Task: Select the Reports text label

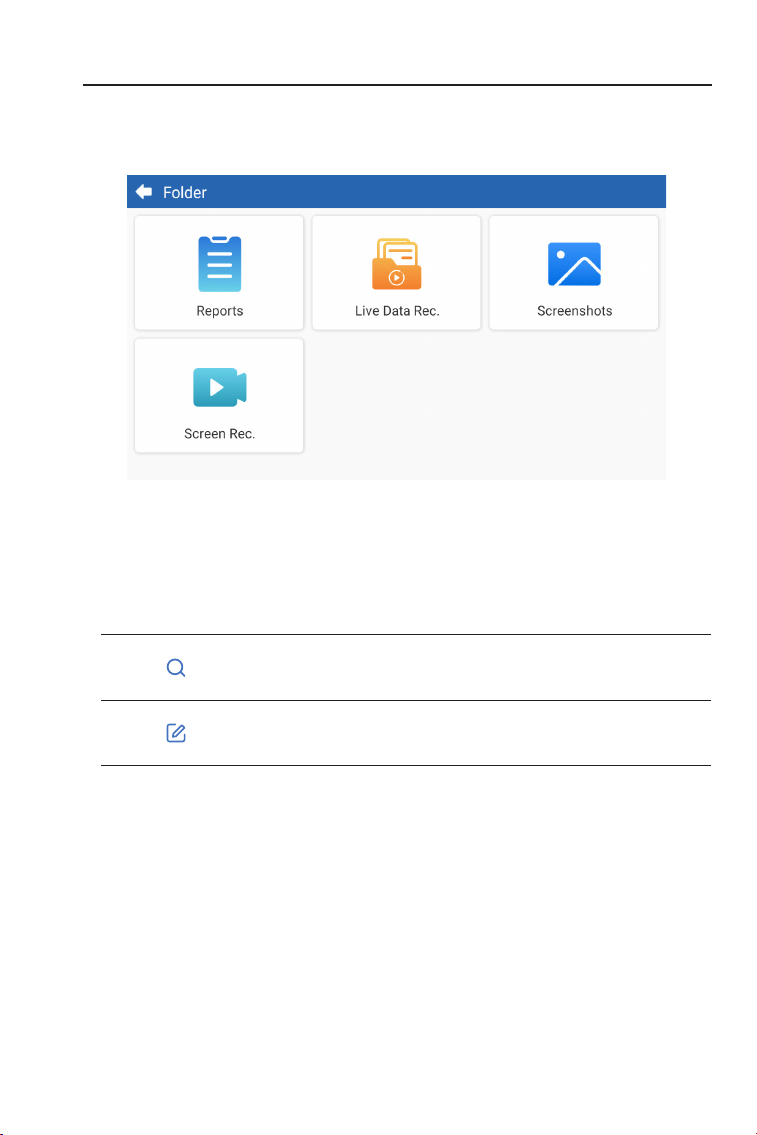Action: [220, 311]
